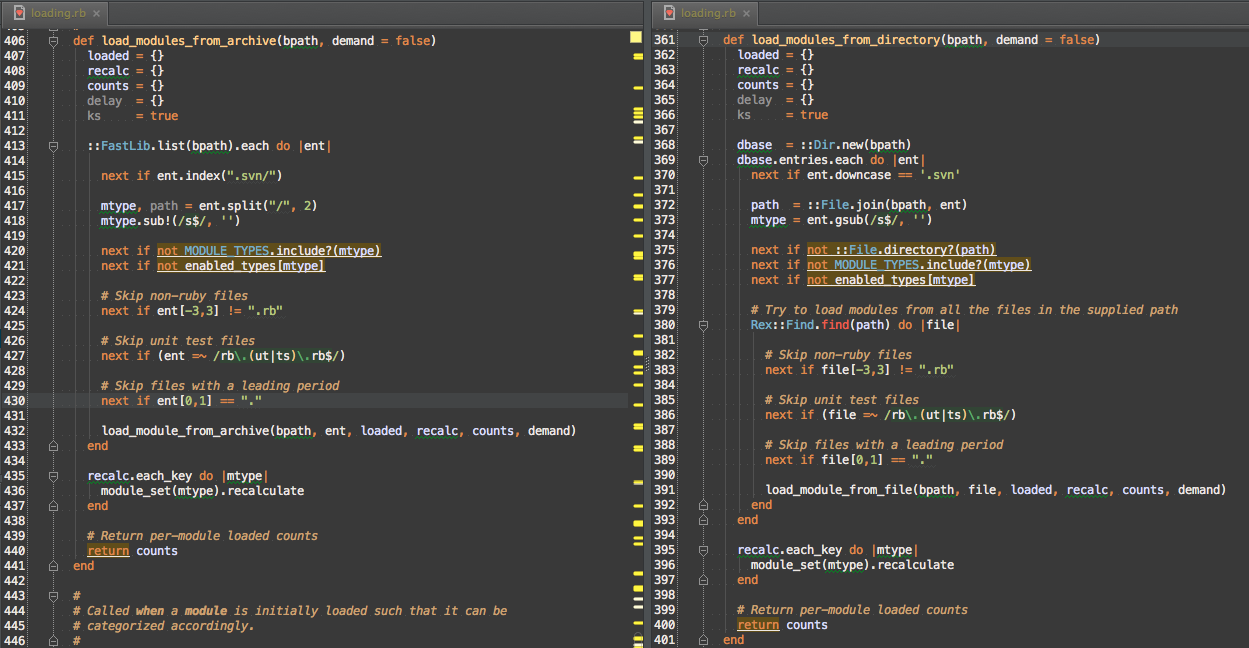This screenshot has width=1249, height=648.
Task: Click '# Called when a module' comment line
Action: pos(297,611)
